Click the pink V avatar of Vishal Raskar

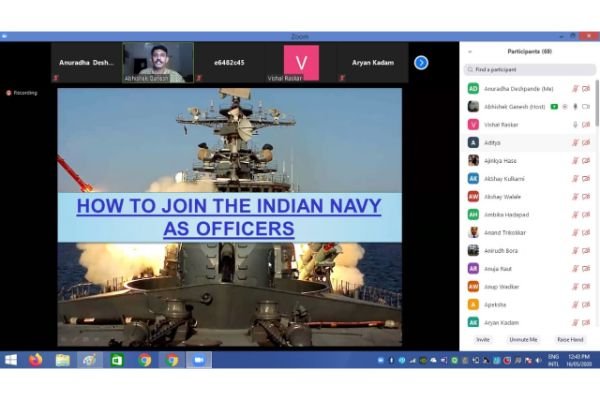(x=473, y=125)
